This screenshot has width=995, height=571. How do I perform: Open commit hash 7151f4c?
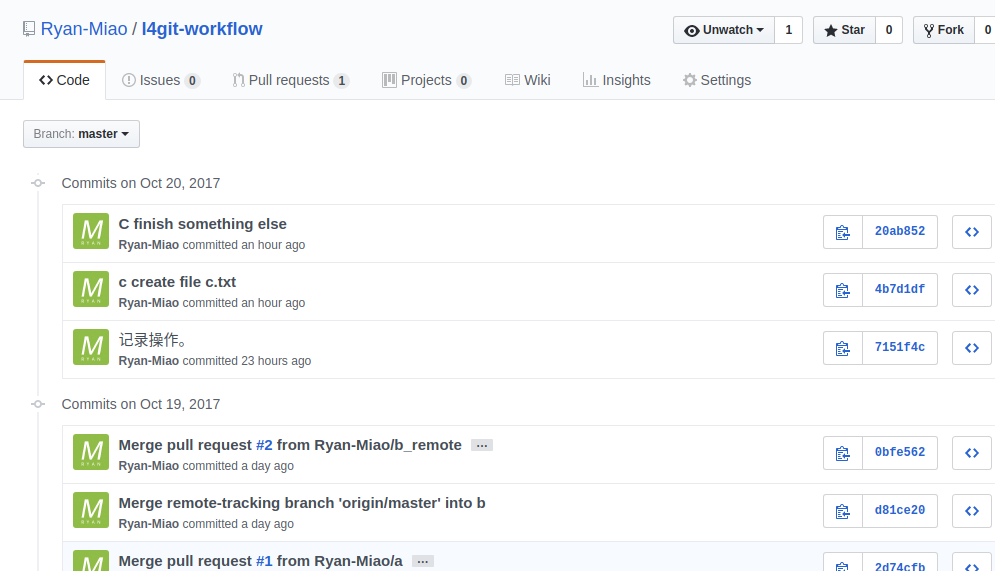[900, 348]
